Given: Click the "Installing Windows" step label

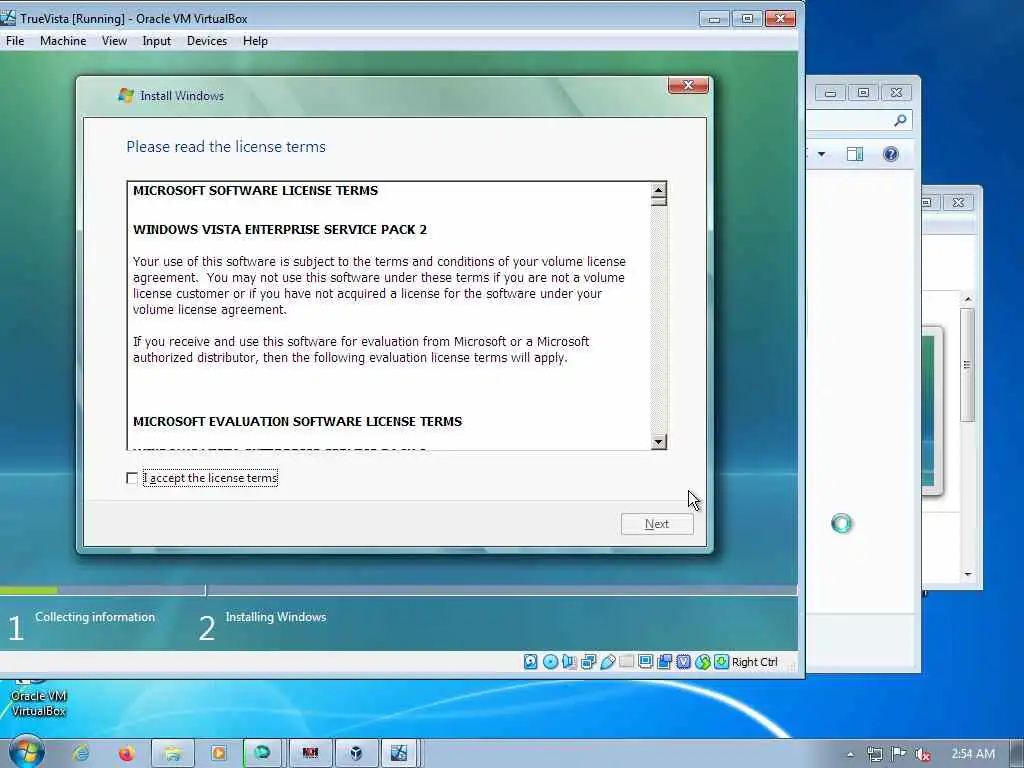Looking at the screenshot, I should [x=276, y=616].
